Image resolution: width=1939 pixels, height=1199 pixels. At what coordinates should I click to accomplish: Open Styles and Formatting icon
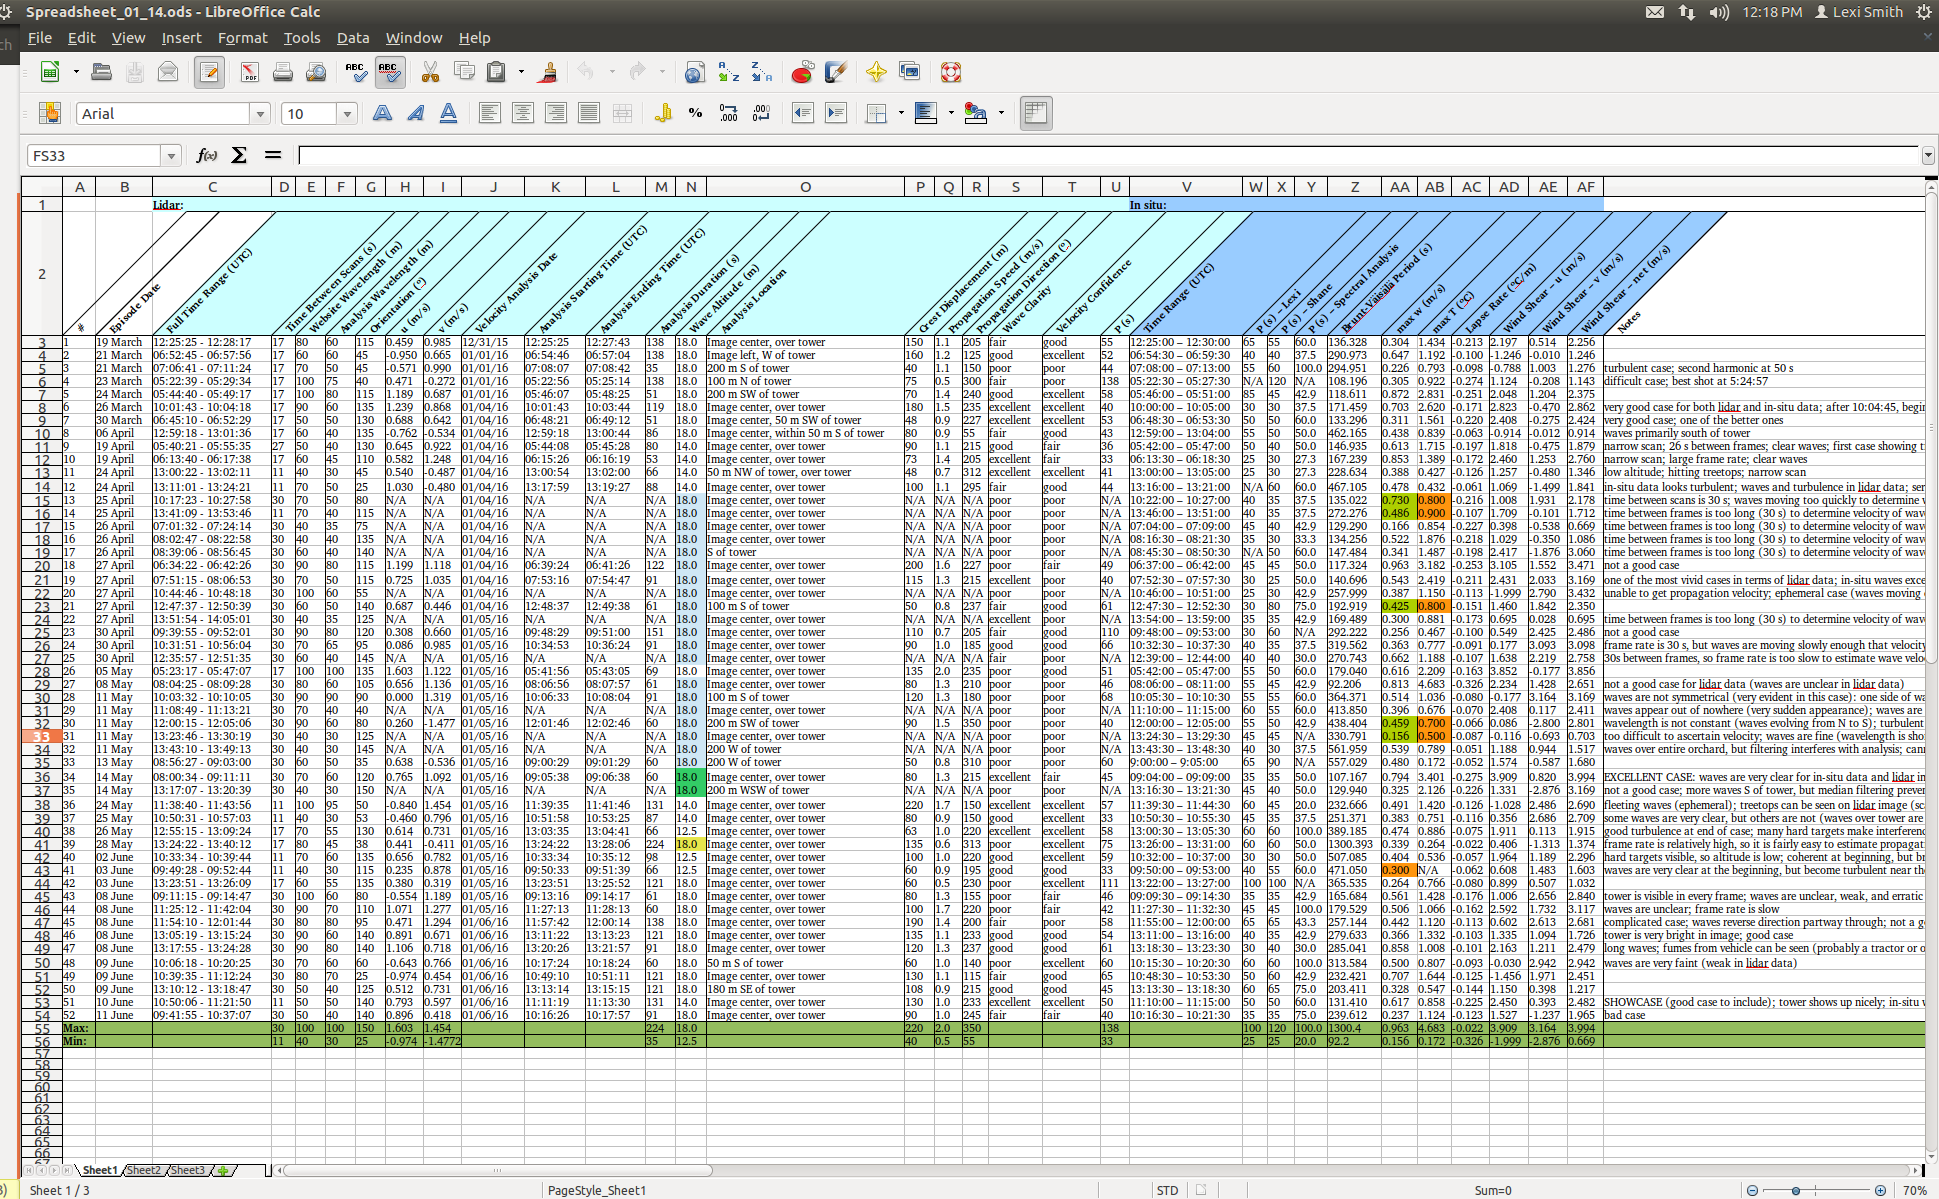(x=50, y=113)
